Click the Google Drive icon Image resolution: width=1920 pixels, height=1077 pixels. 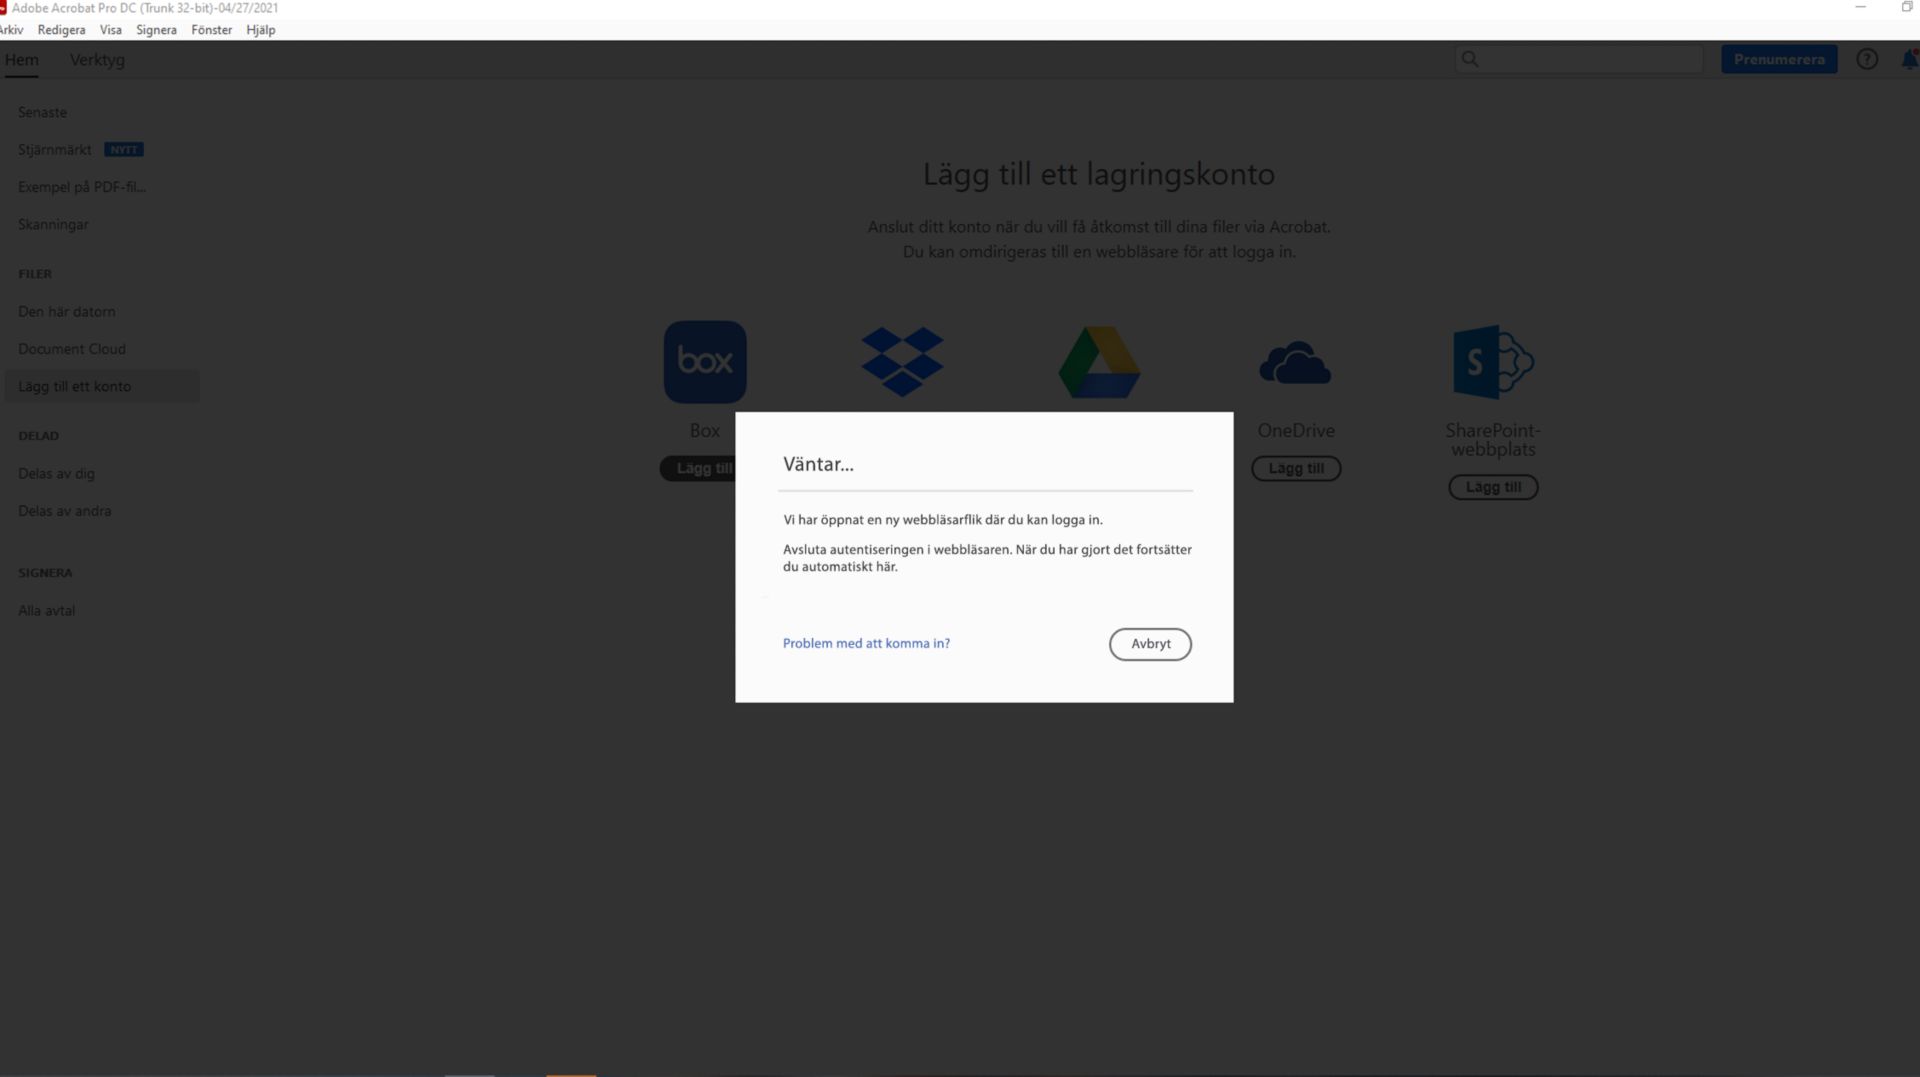coord(1099,362)
